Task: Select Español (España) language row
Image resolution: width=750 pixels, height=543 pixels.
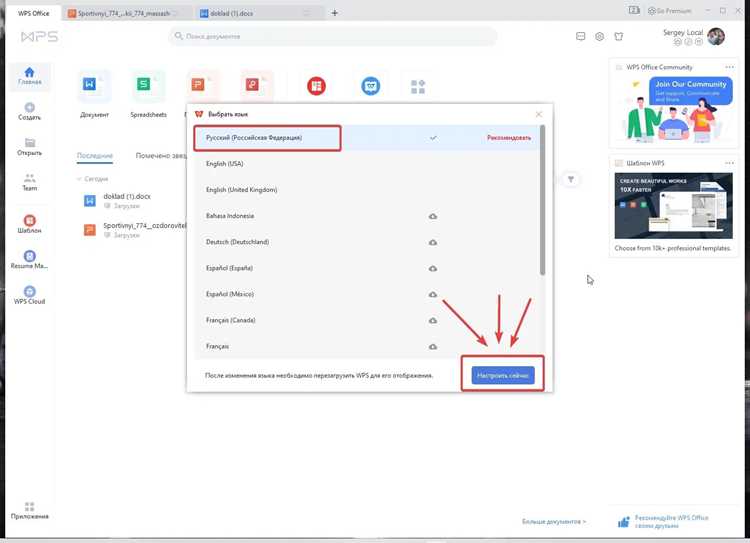Action: (366, 268)
